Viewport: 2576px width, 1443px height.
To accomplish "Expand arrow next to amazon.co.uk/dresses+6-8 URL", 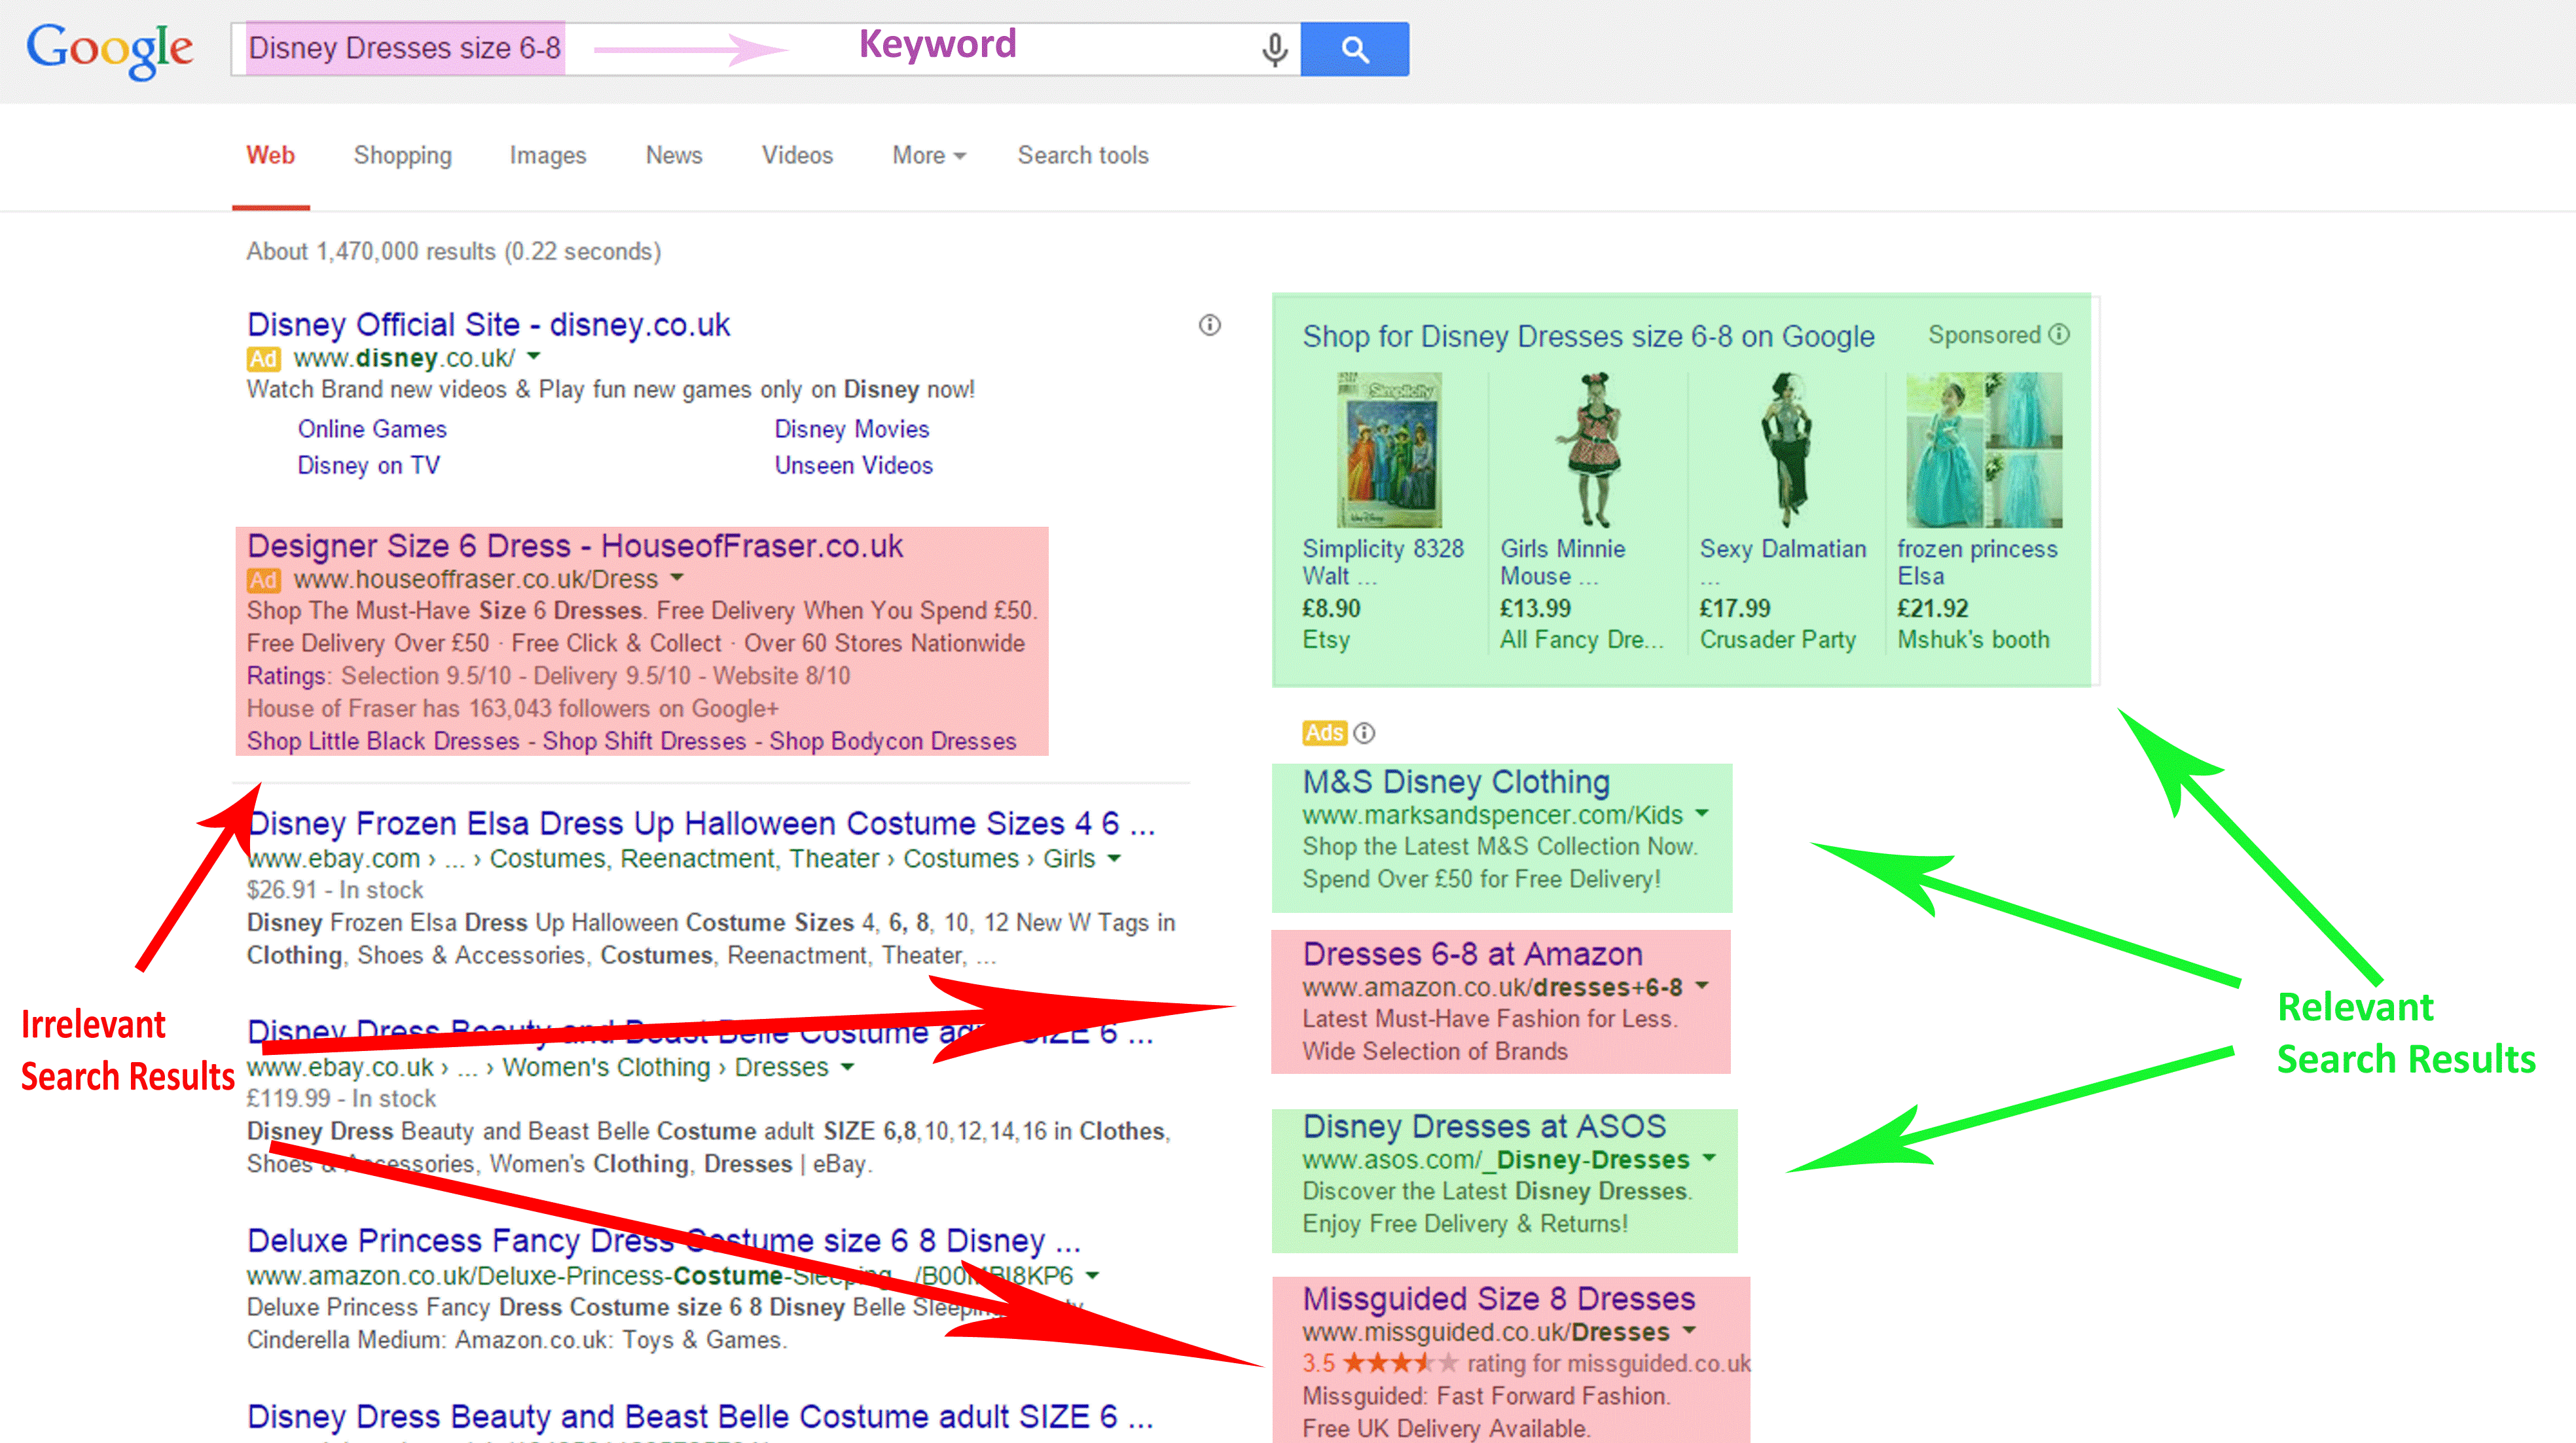I will [1702, 985].
